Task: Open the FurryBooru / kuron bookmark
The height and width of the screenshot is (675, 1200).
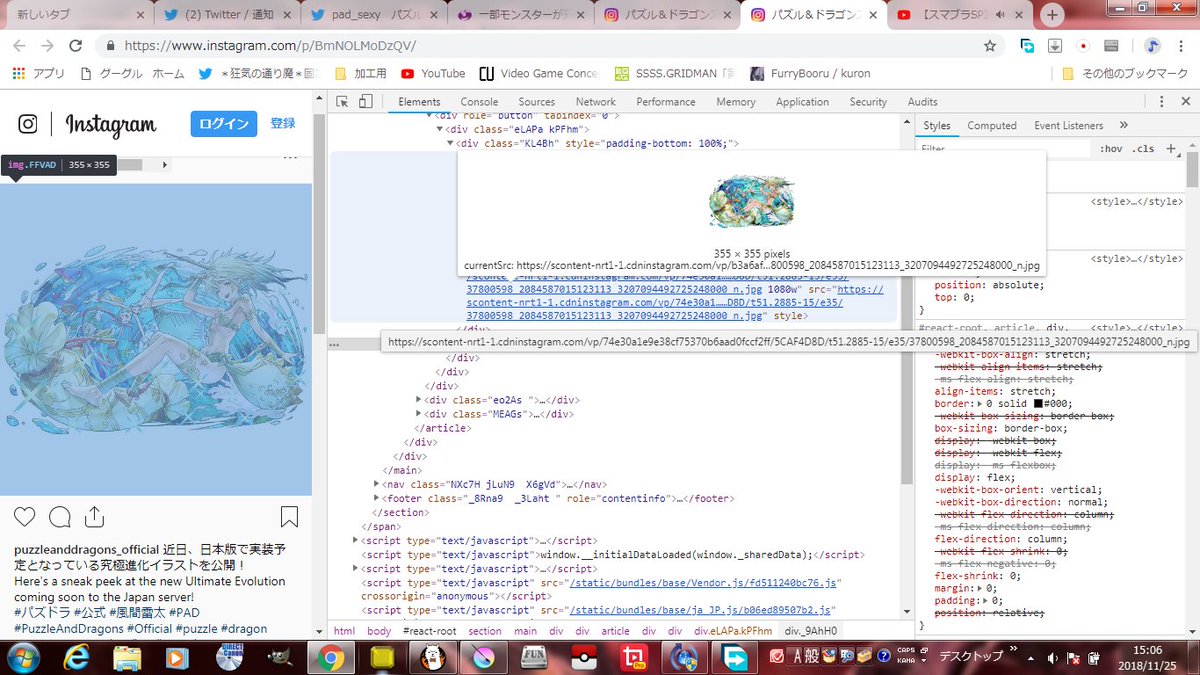Action: click(x=809, y=73)
